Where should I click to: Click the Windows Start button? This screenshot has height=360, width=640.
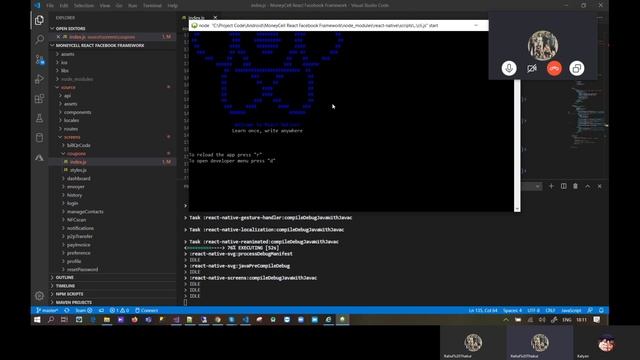37,320
